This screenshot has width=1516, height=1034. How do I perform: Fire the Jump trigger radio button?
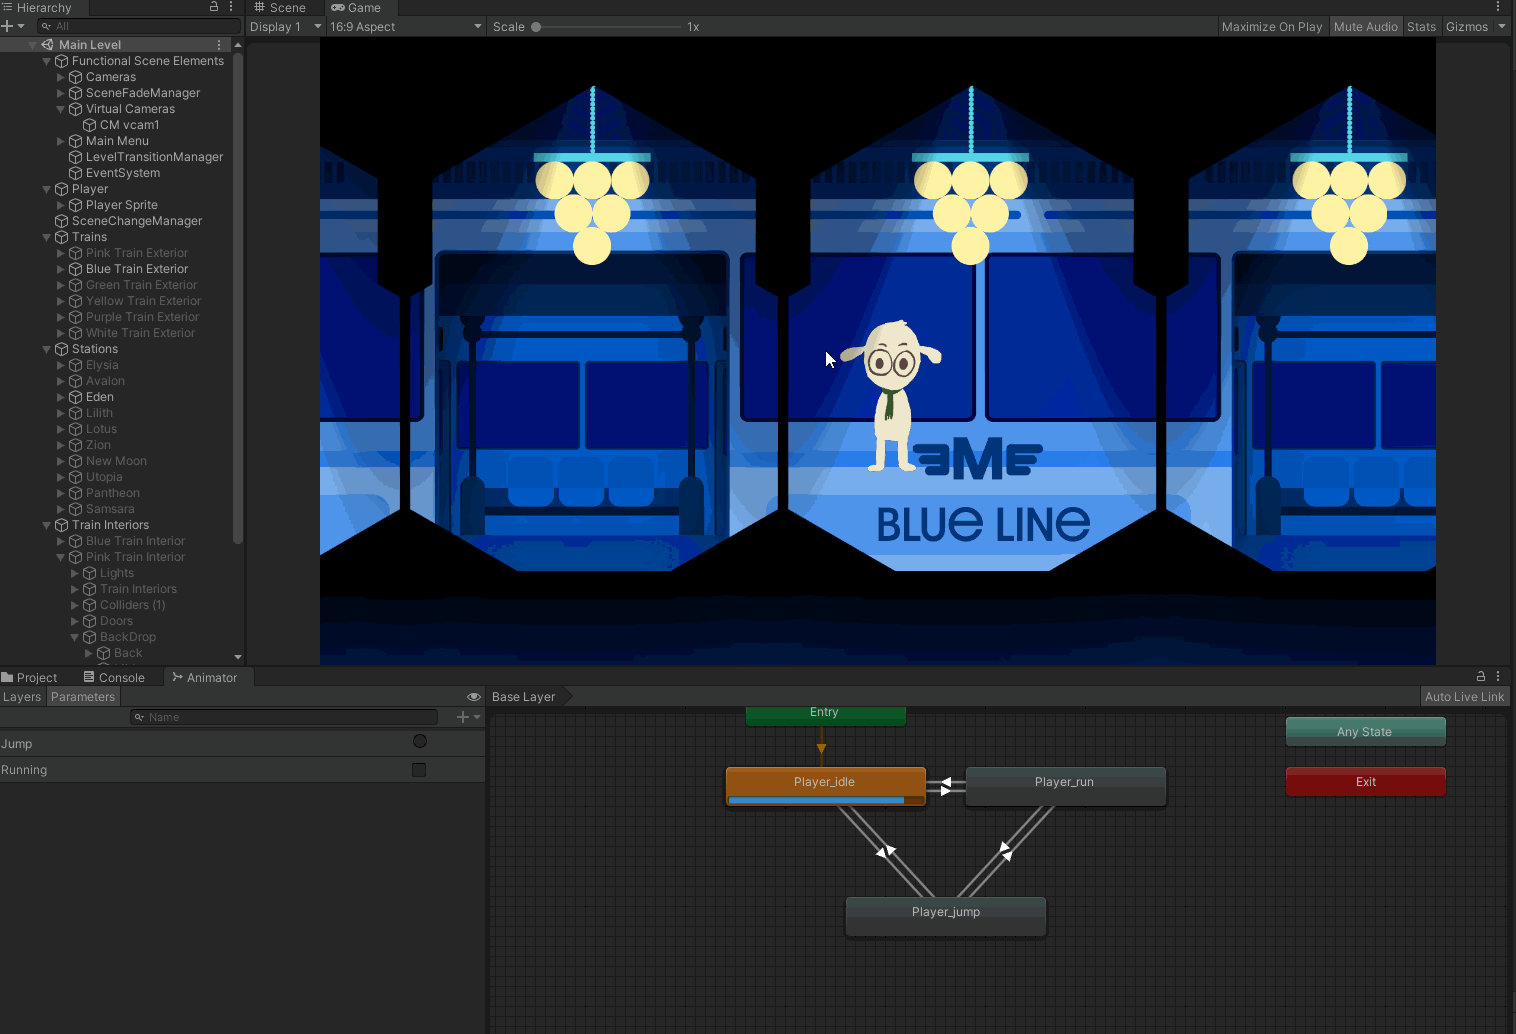point(420,742)
